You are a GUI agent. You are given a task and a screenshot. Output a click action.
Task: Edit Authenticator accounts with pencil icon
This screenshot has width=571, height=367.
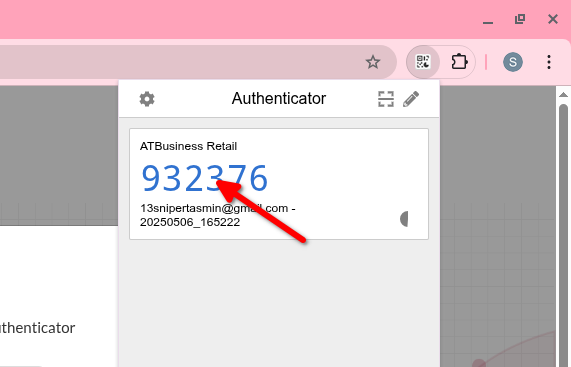click(411, 99)
